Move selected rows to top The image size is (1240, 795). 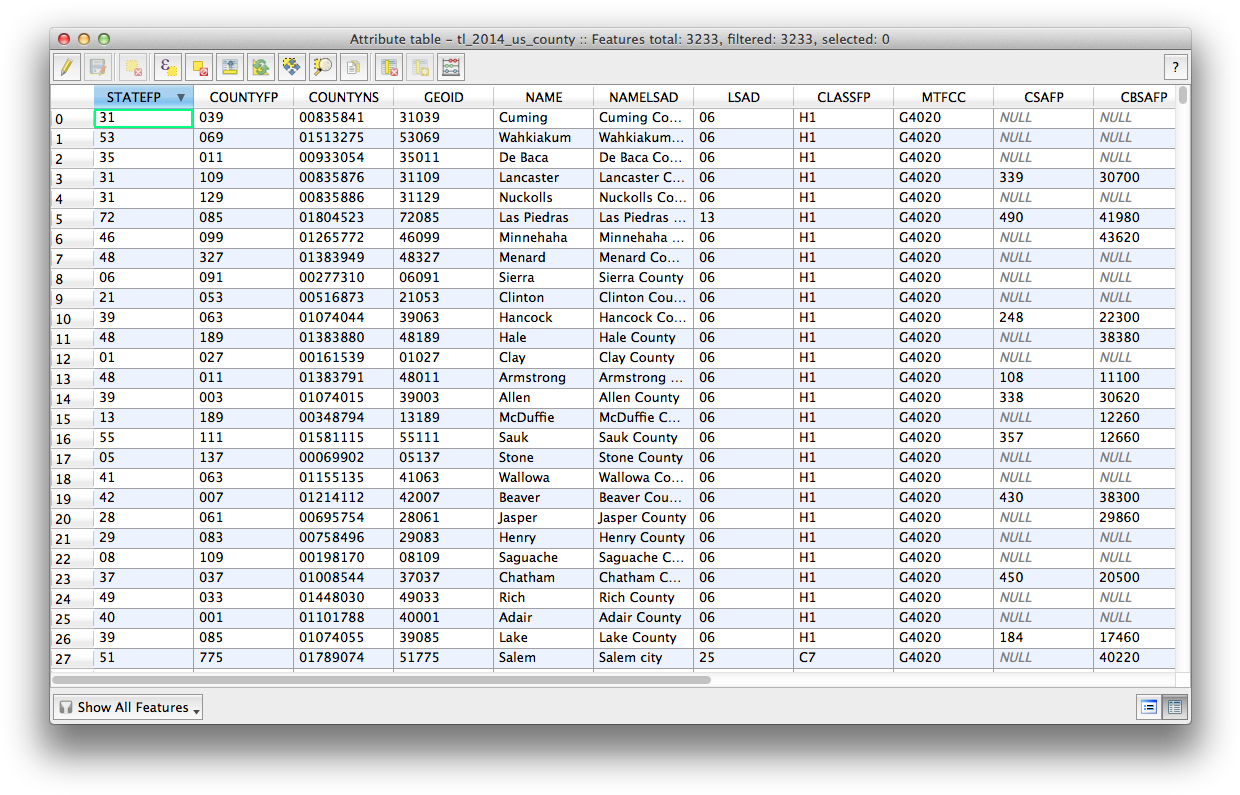tap(230, 67)
